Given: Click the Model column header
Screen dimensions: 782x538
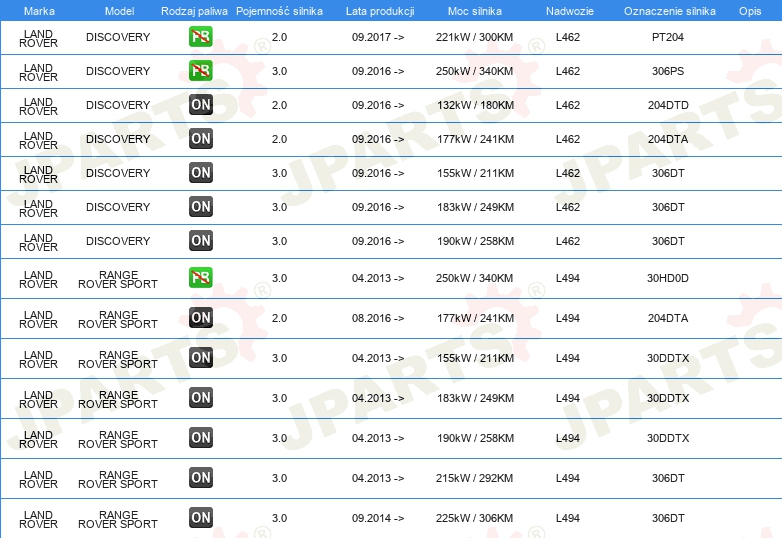Looking at the screenshot, I should click(x=119, y=11).
